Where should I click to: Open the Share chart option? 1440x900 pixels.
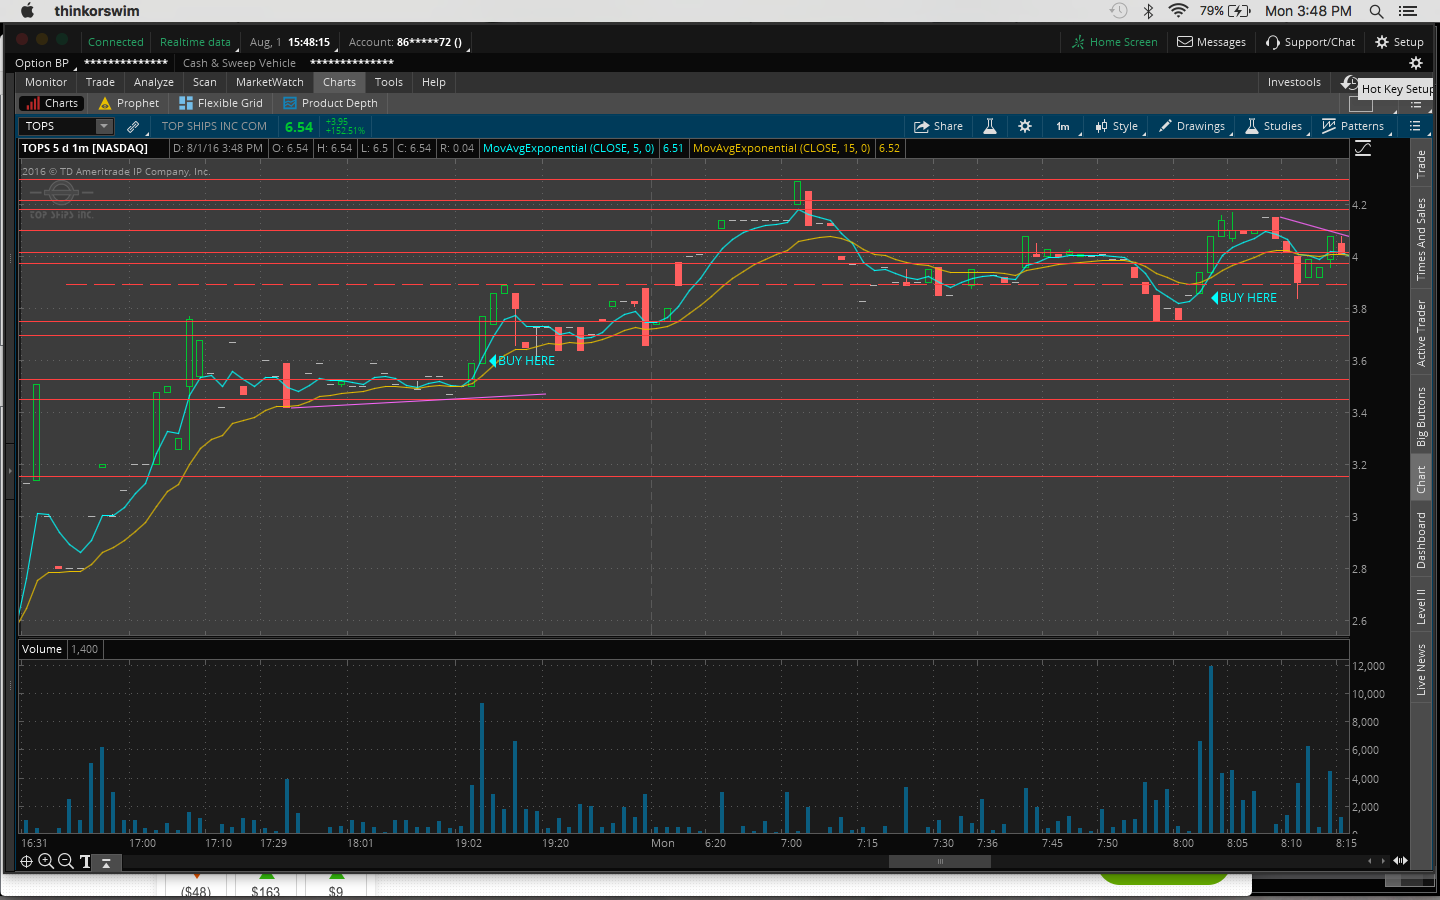point(938,126)
